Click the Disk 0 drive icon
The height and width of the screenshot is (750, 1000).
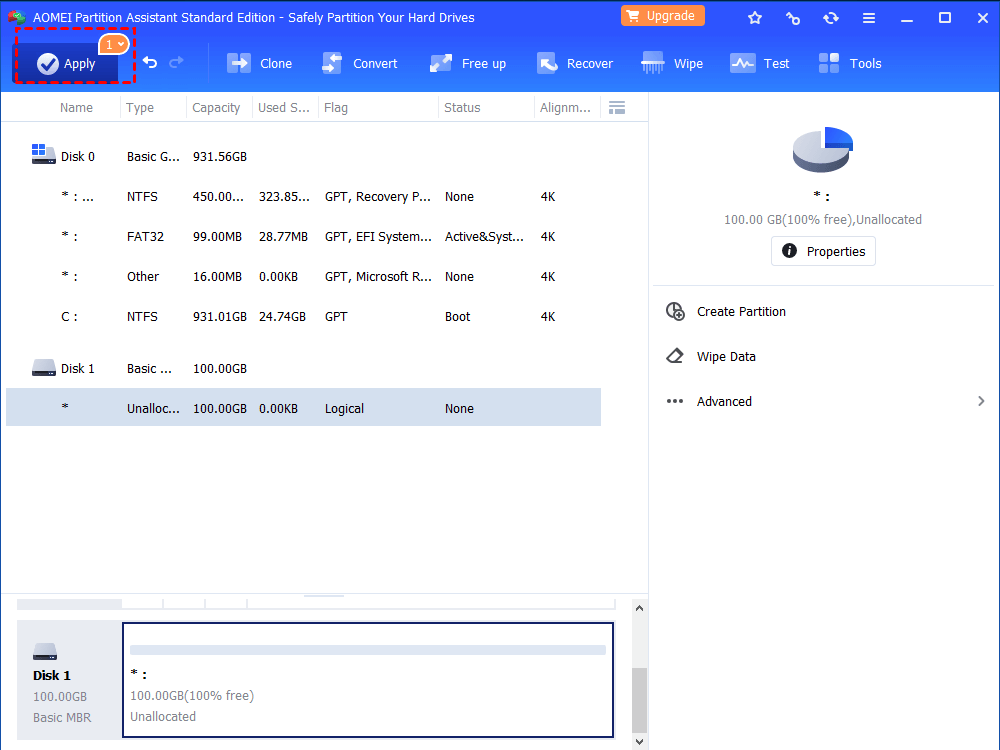(43, 154)
